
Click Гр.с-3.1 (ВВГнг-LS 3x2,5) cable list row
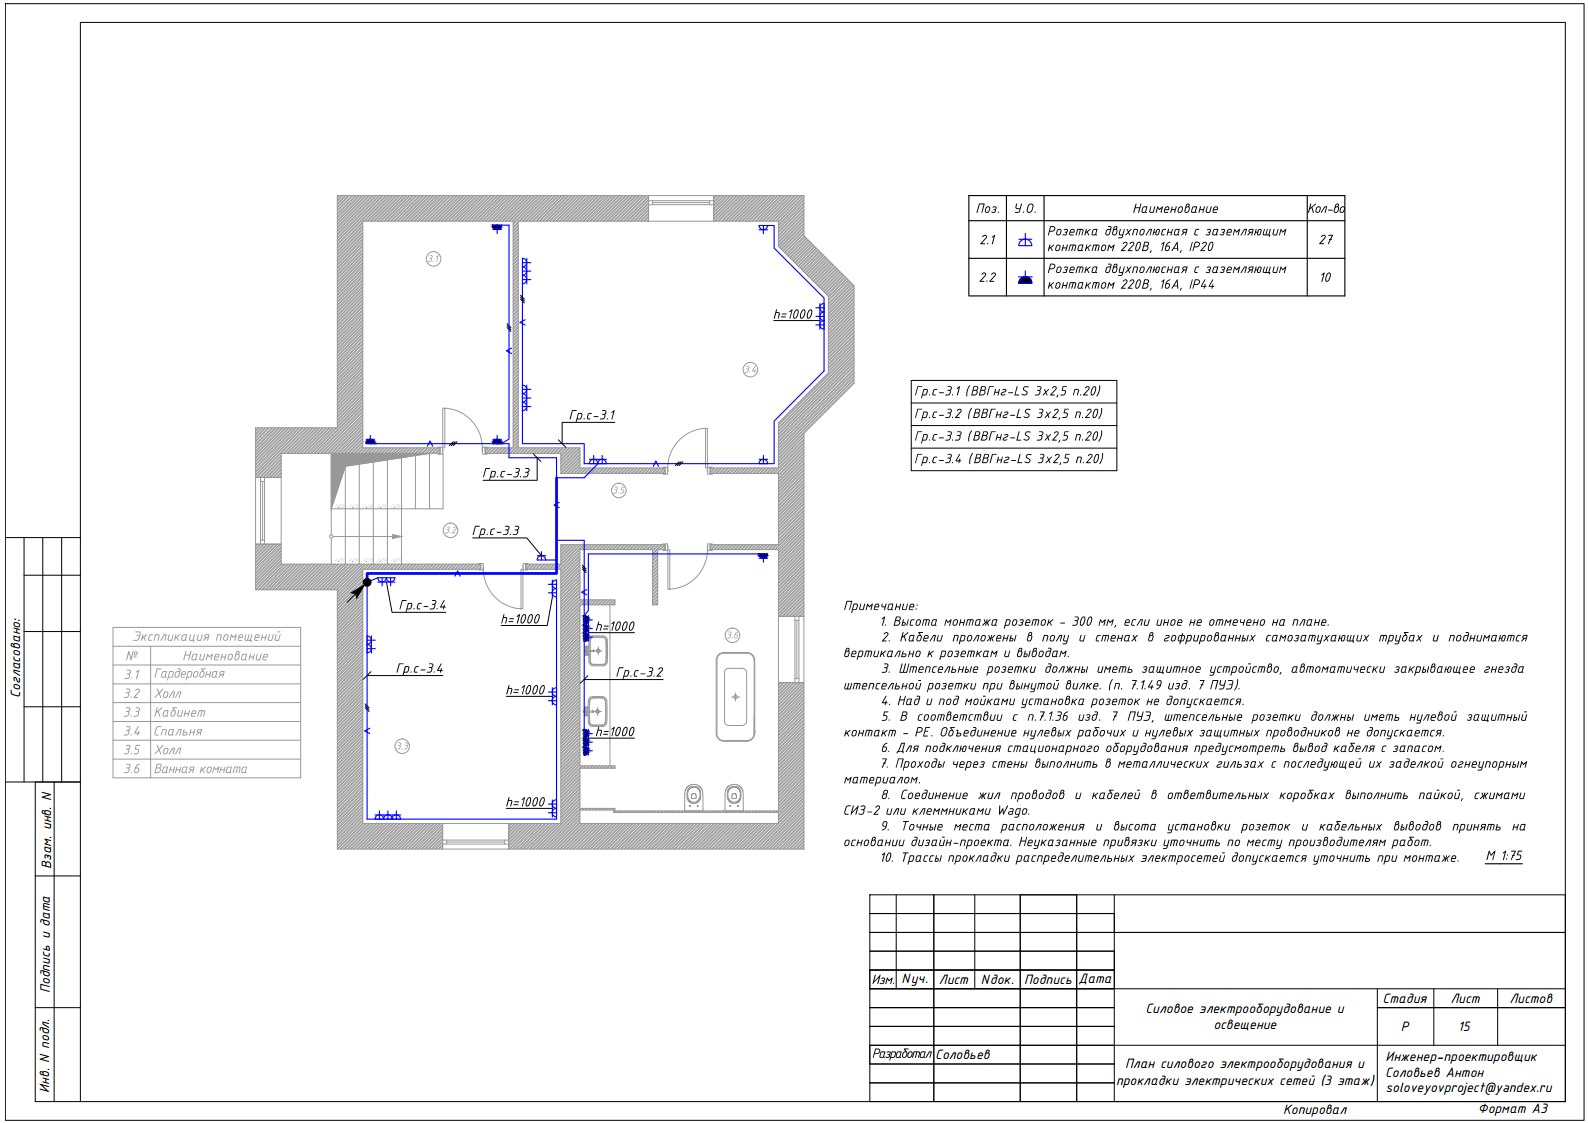(1012, 391)
